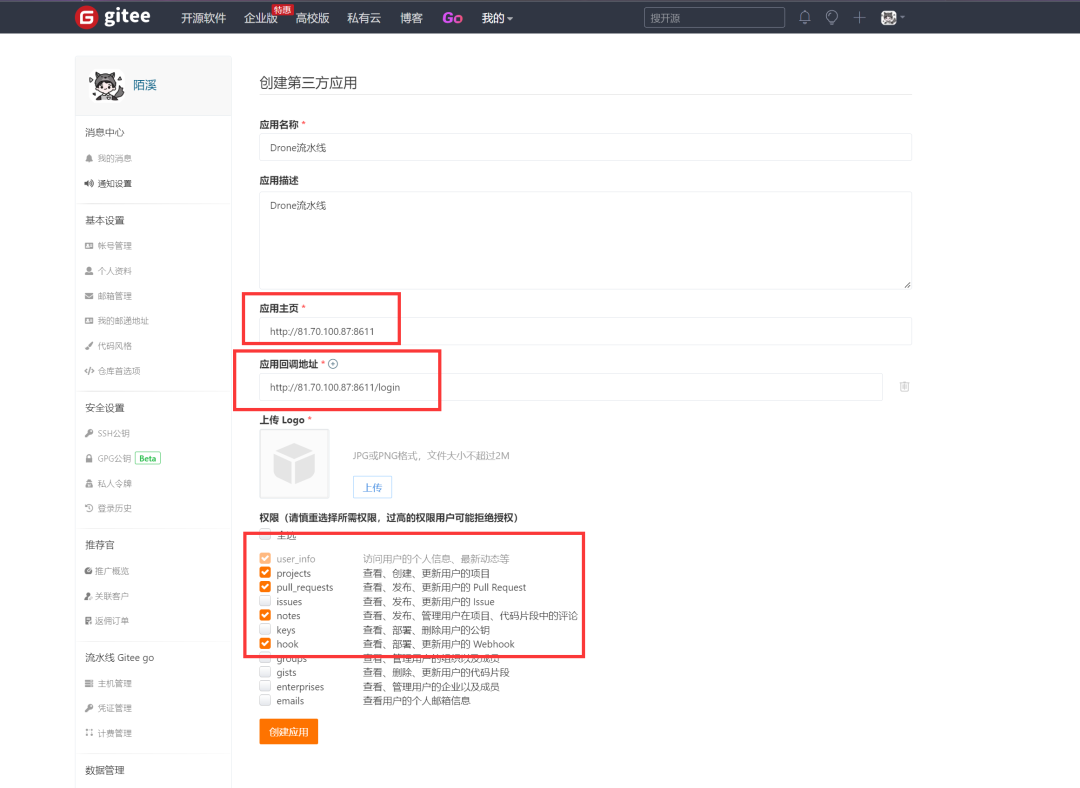1080x788 pixels.
Task: Open 私有云 in the top navigation
Action: (364, 18)
